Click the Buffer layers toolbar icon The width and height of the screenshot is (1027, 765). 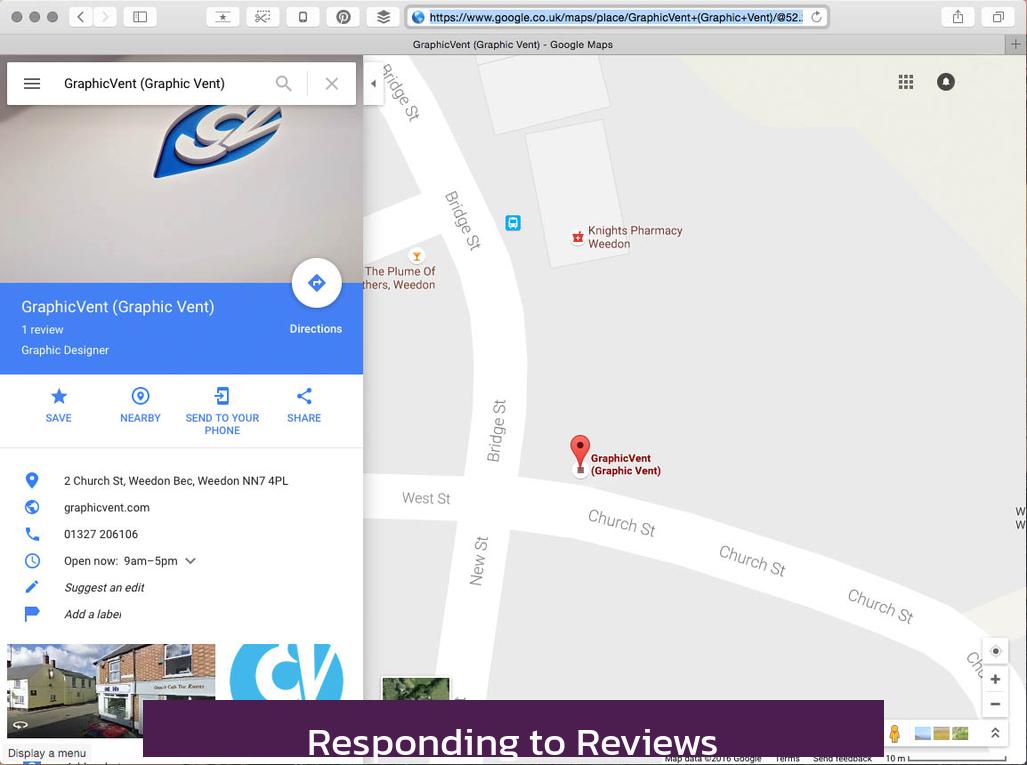click(383, 17)
